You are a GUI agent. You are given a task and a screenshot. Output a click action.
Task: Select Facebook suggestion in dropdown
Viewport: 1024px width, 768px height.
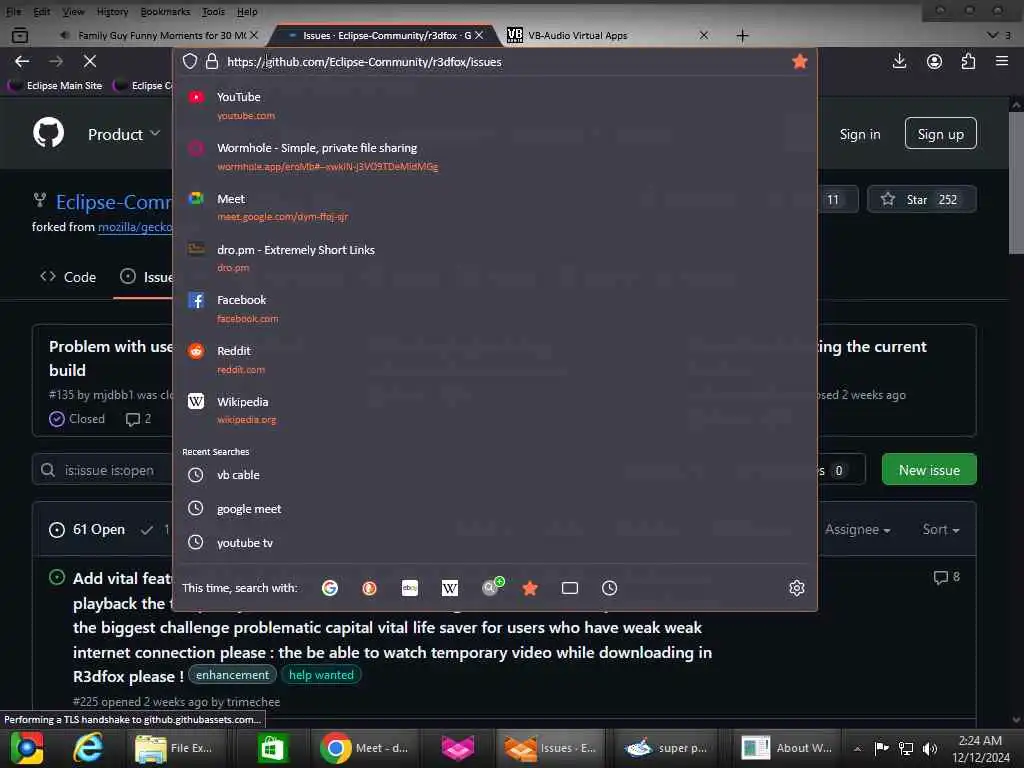tap(495, 308)
